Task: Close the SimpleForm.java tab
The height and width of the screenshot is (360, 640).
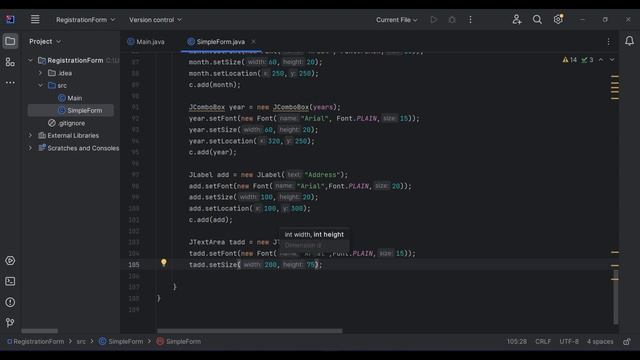Action: 253,42
